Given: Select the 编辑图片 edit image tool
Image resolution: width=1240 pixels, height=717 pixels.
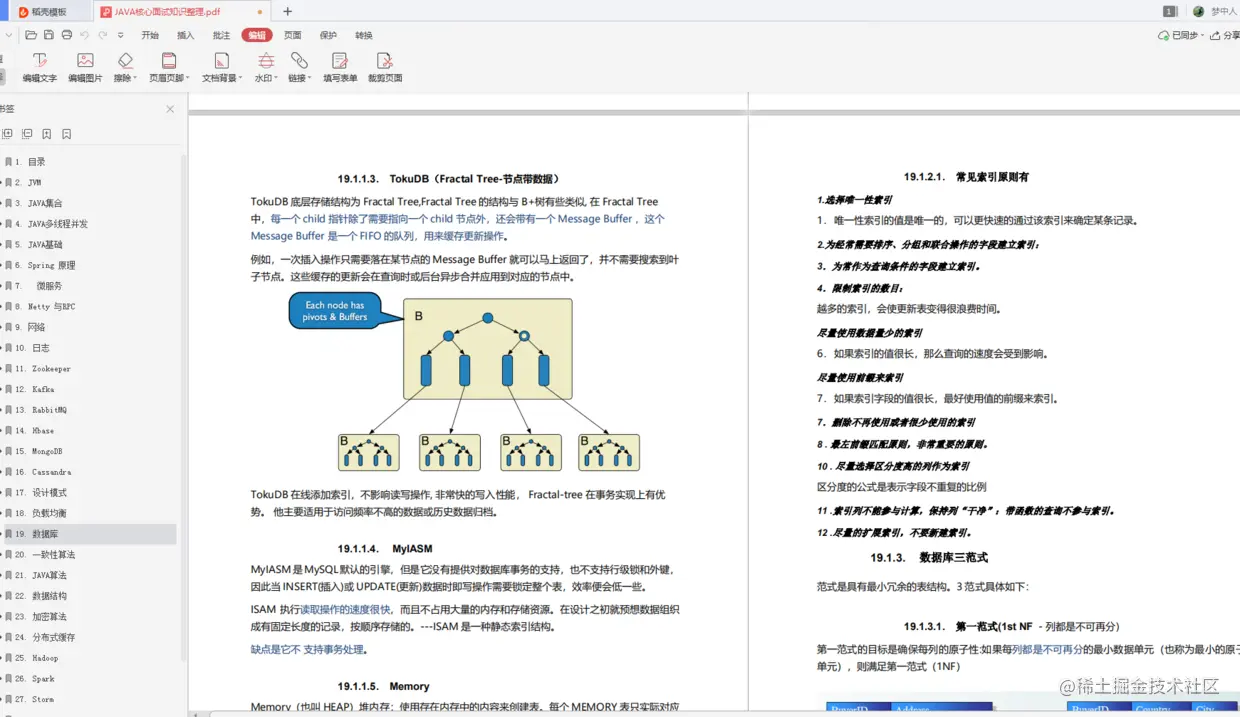Looking at the screenshot, I should pos(85,67).
